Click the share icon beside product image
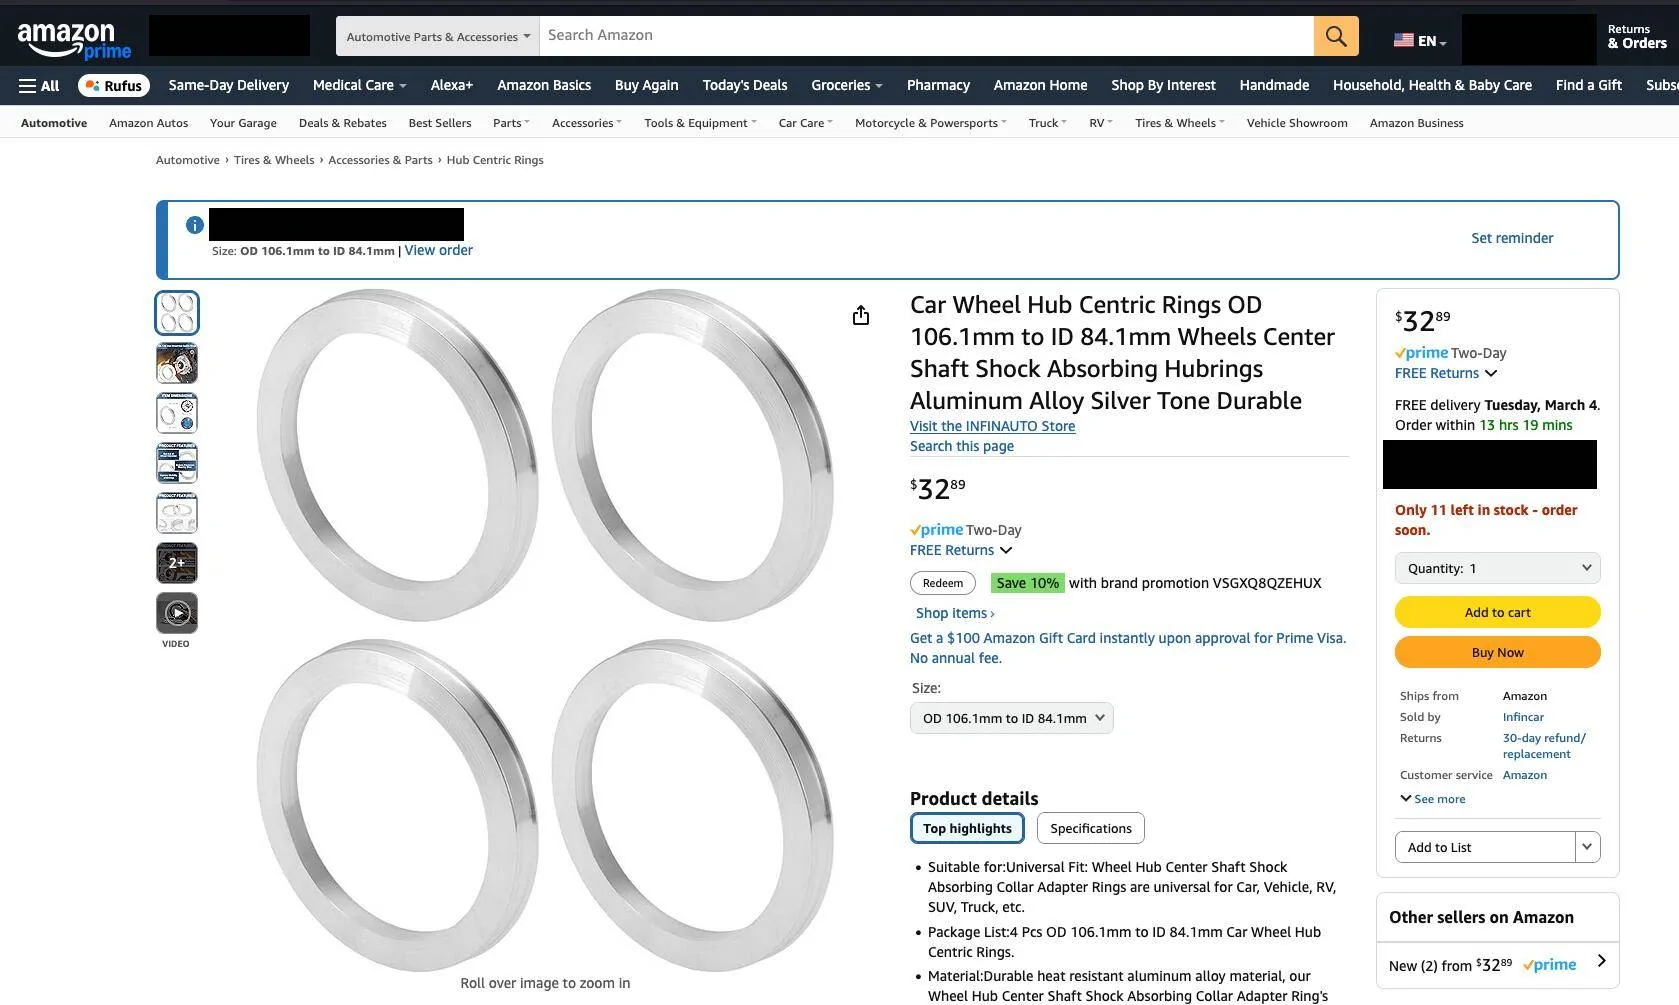Screen dimensions: 1679x1005 pos(860,316)
